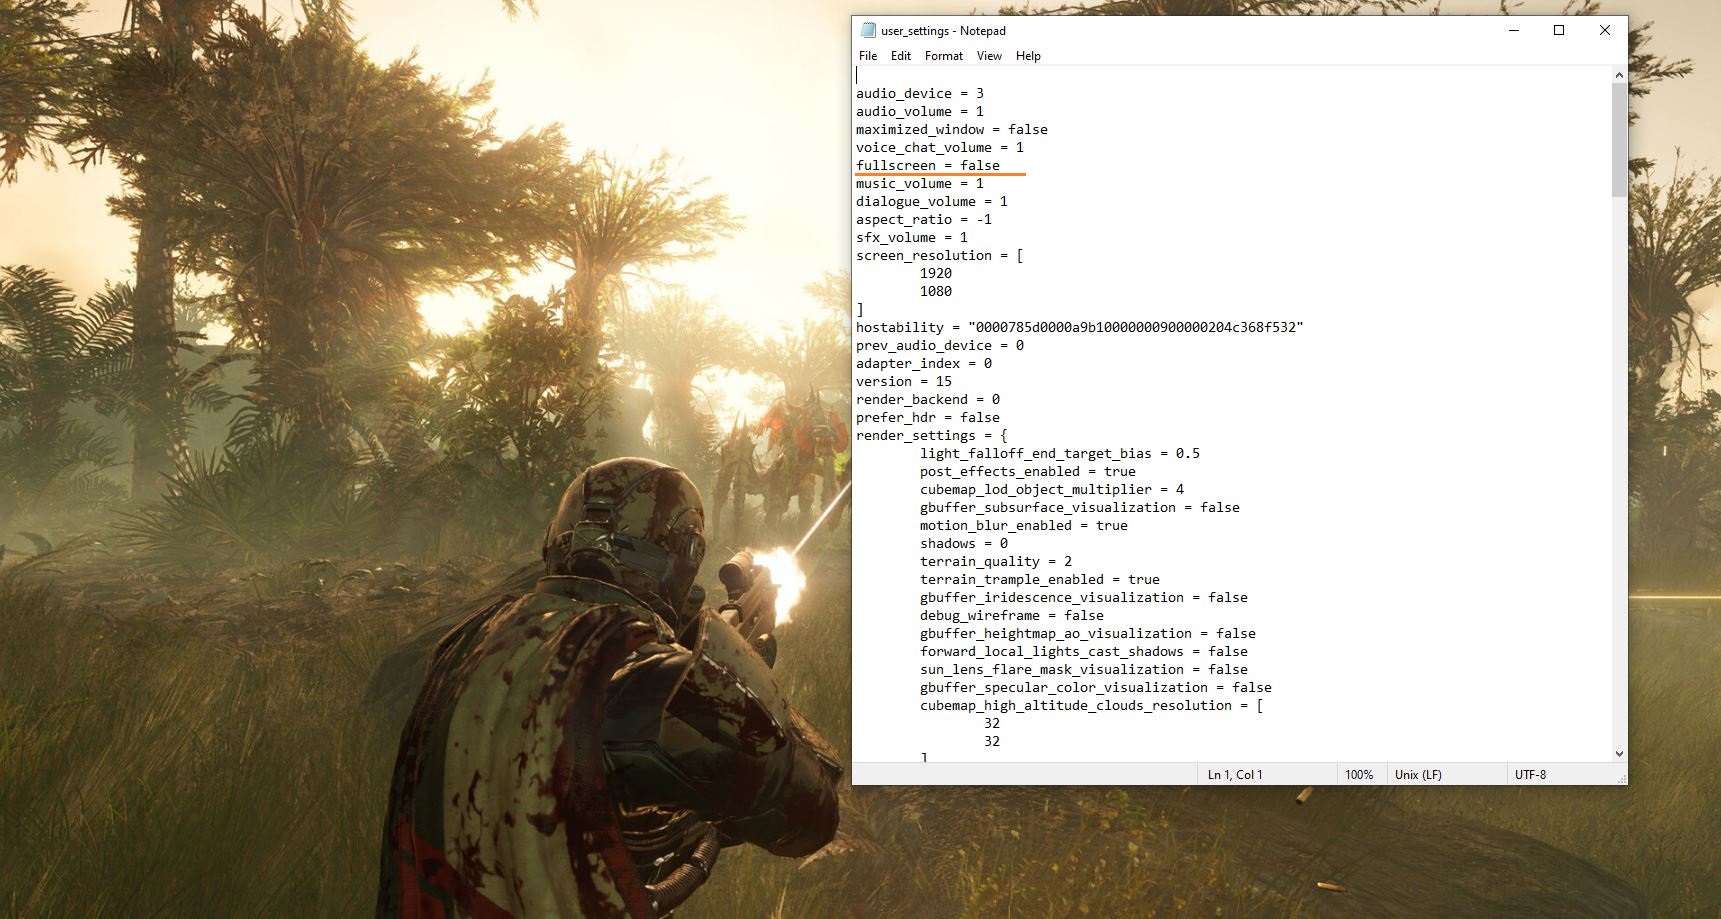The image size is (1721, 919).
Task: Click the 'terrain_trample_enabled = true' line
Action: (x=1040, y=579)
